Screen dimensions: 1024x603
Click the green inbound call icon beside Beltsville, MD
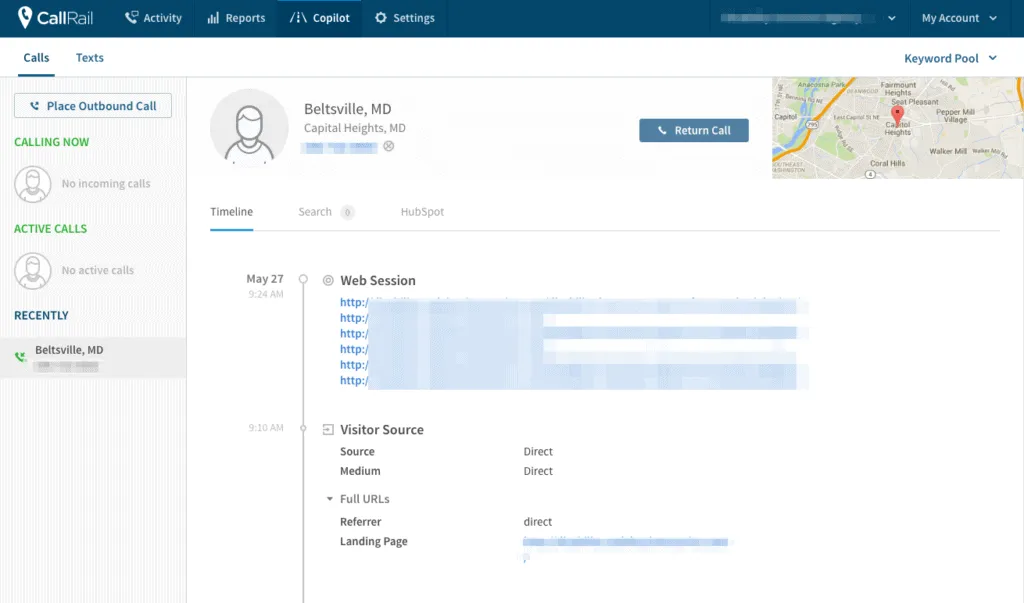pyautogui.click(x=19, y=355)
